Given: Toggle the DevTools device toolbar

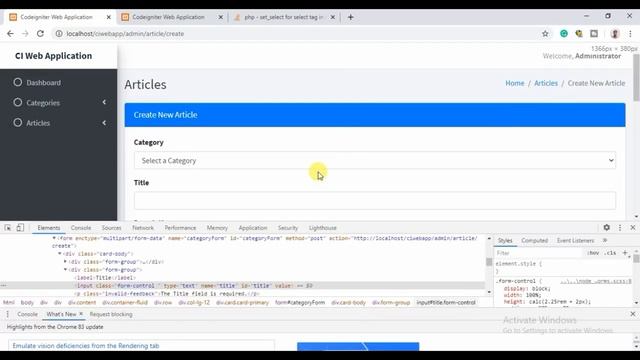Looking at the screenshot, I should [x=20, y=228].
